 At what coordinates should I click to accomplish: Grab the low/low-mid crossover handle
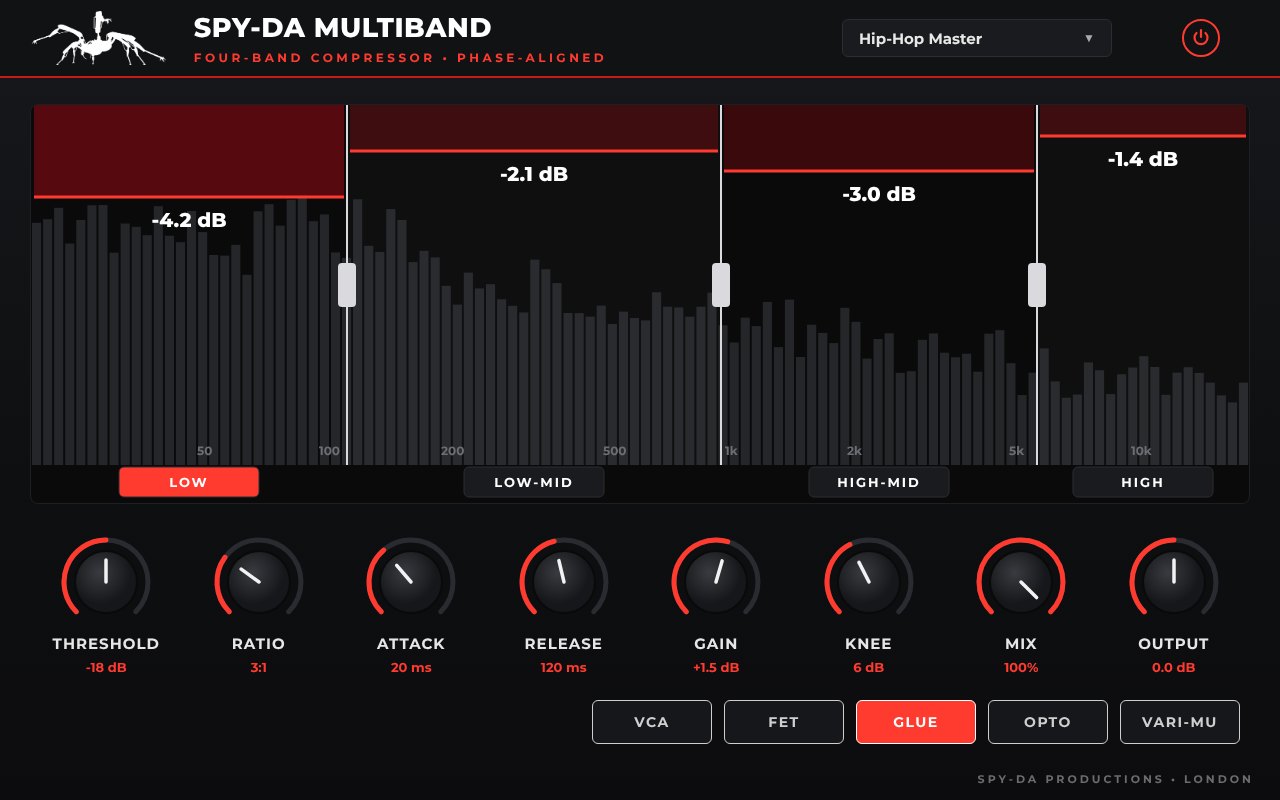pos(347,285)
